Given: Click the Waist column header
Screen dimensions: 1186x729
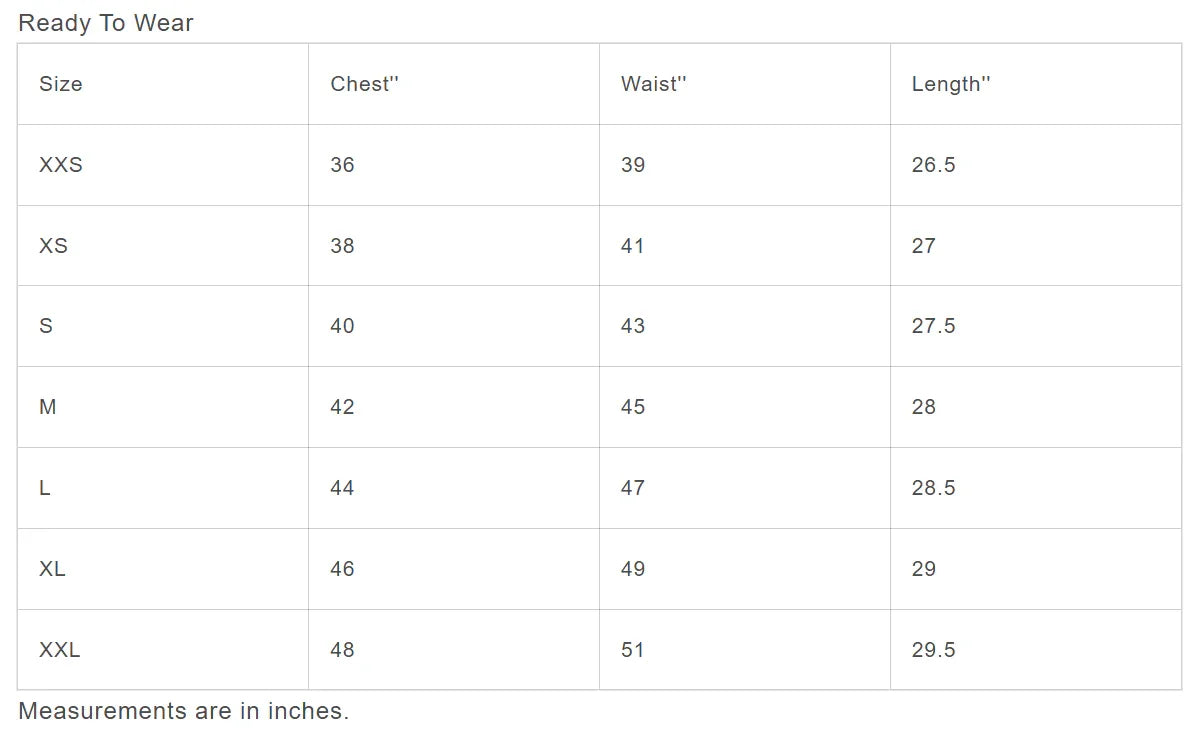Looking at the screenshot, I should coord(653,84).
